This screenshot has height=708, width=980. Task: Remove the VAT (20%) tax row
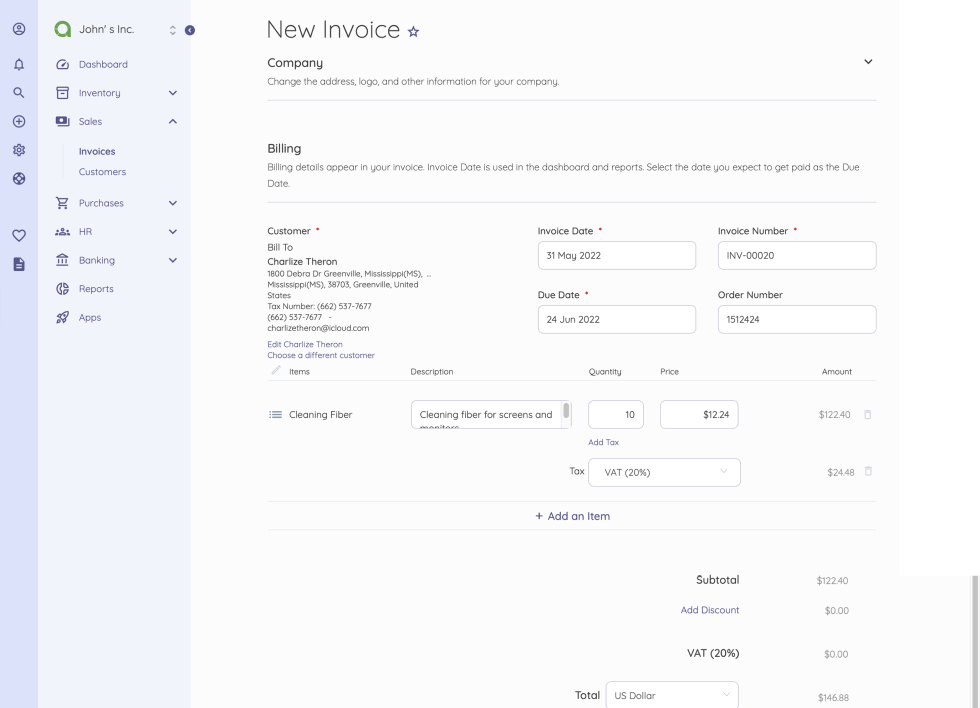pos(868,472)
